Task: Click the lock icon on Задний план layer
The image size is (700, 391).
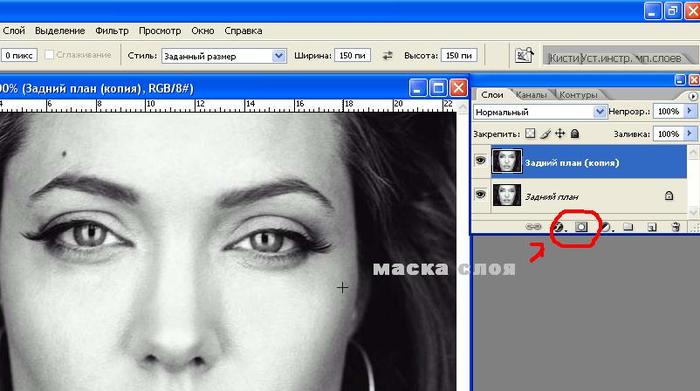Action: coord(669,196)
